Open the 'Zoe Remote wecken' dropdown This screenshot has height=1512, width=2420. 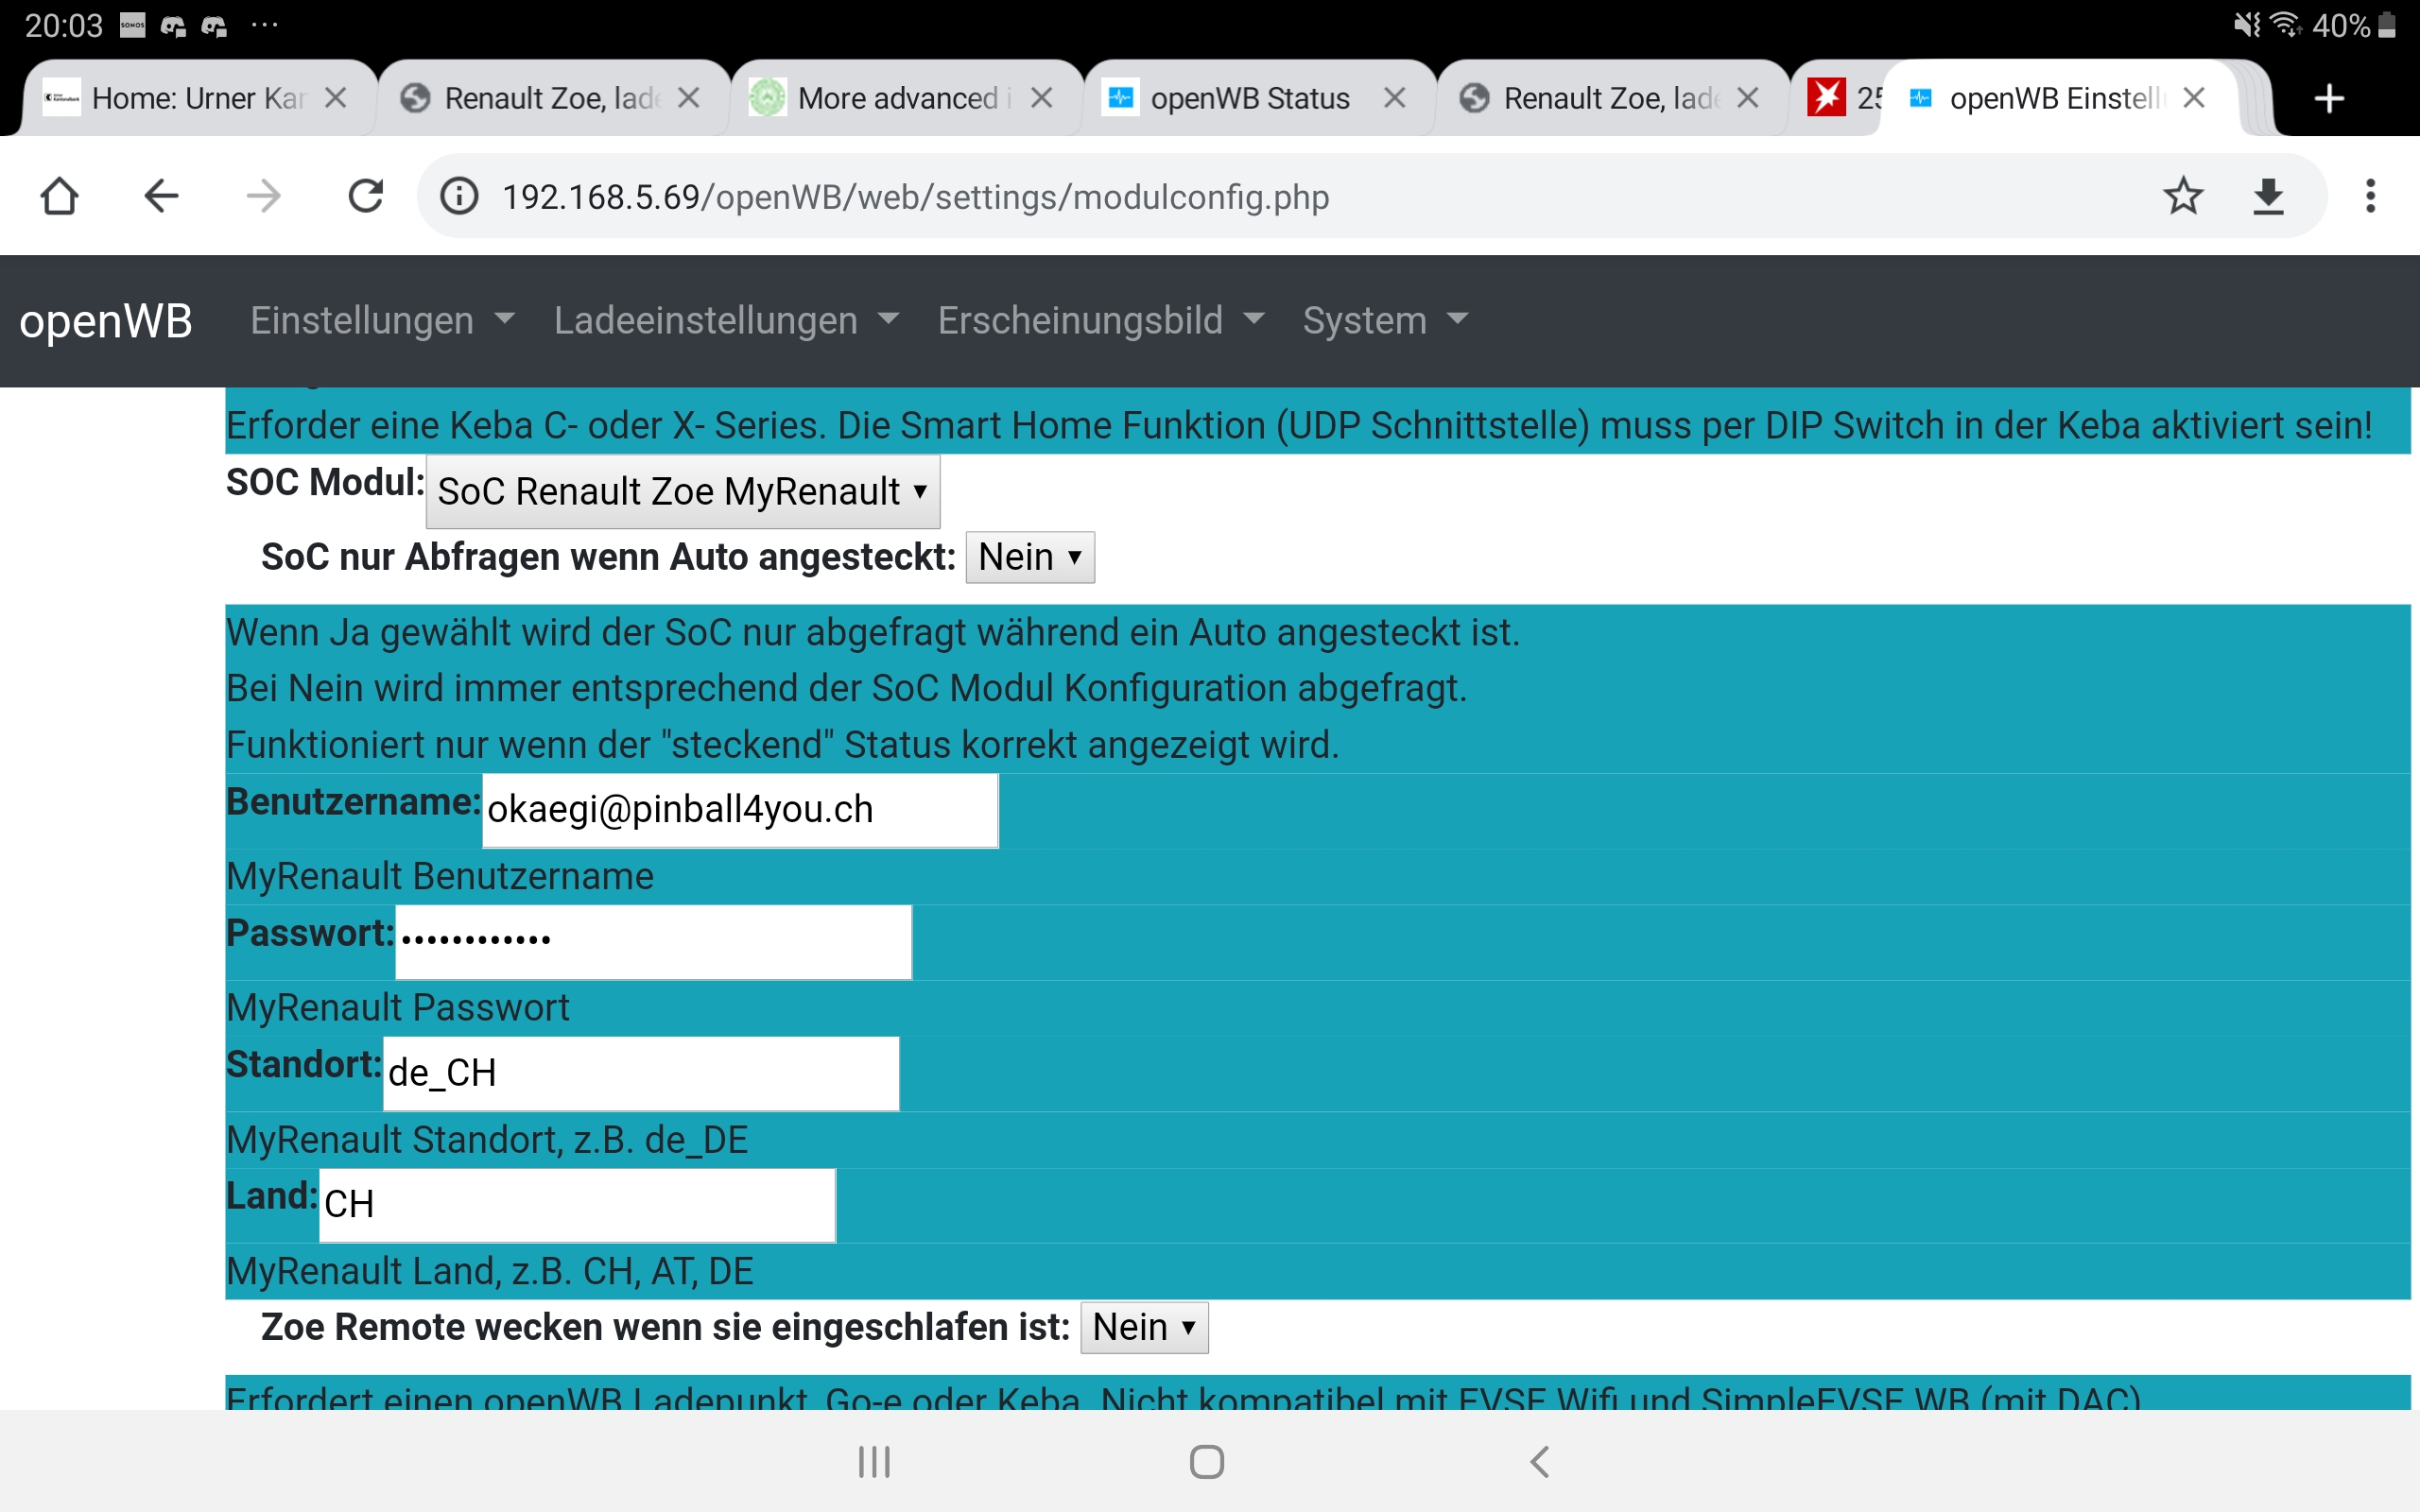(x=1143, y=1327)
